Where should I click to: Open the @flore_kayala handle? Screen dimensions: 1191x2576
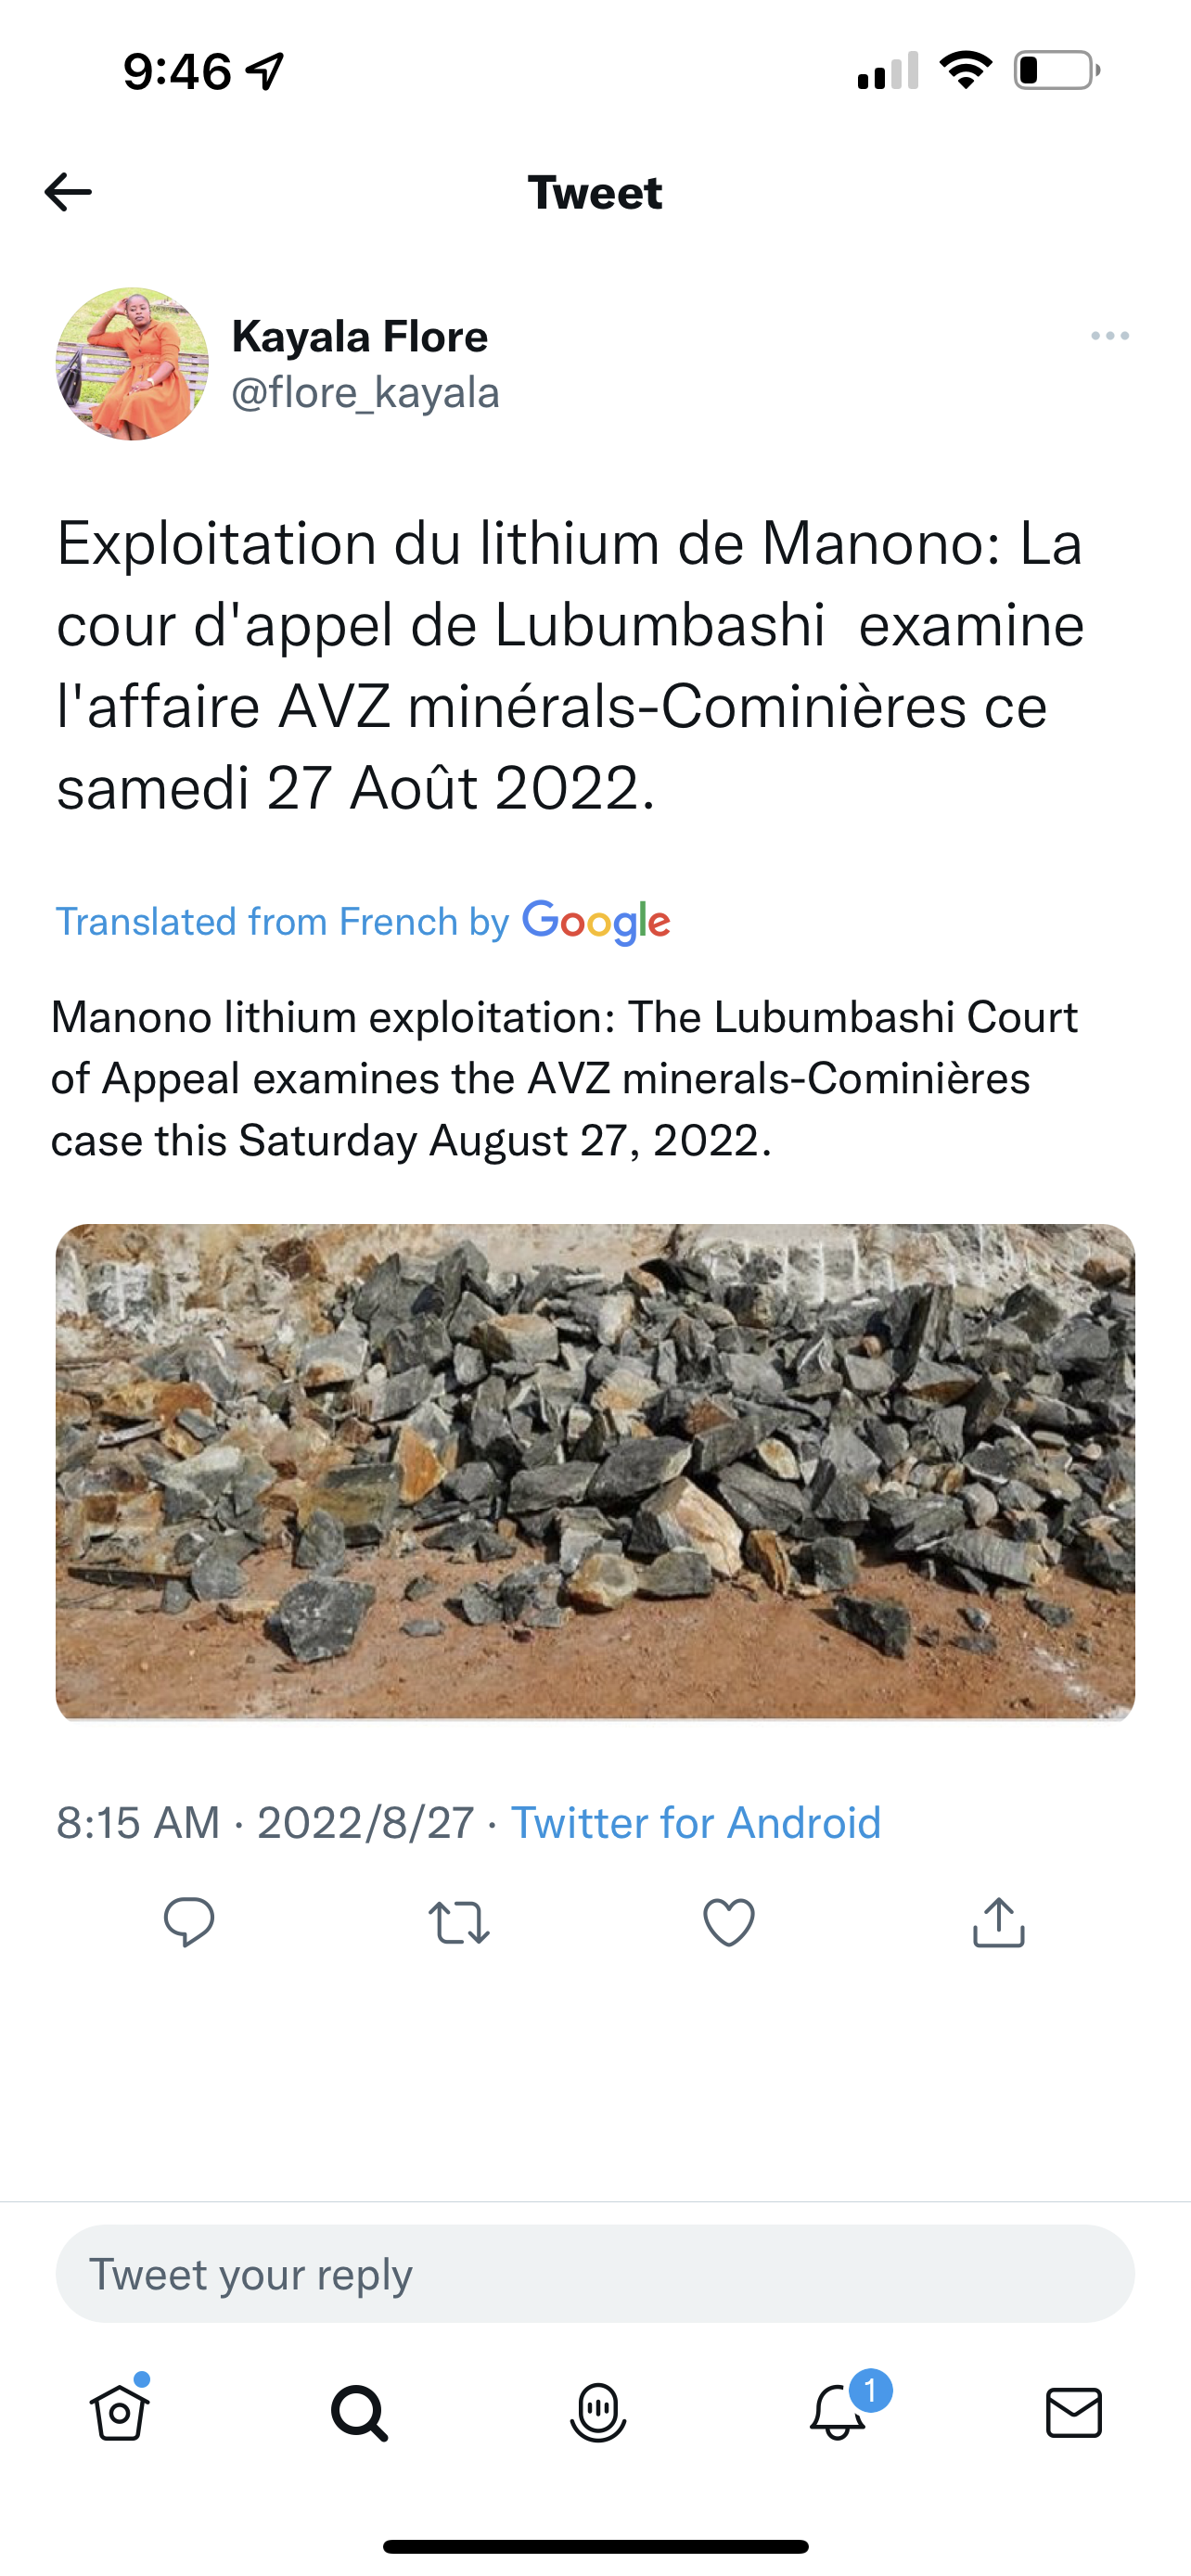365,393
